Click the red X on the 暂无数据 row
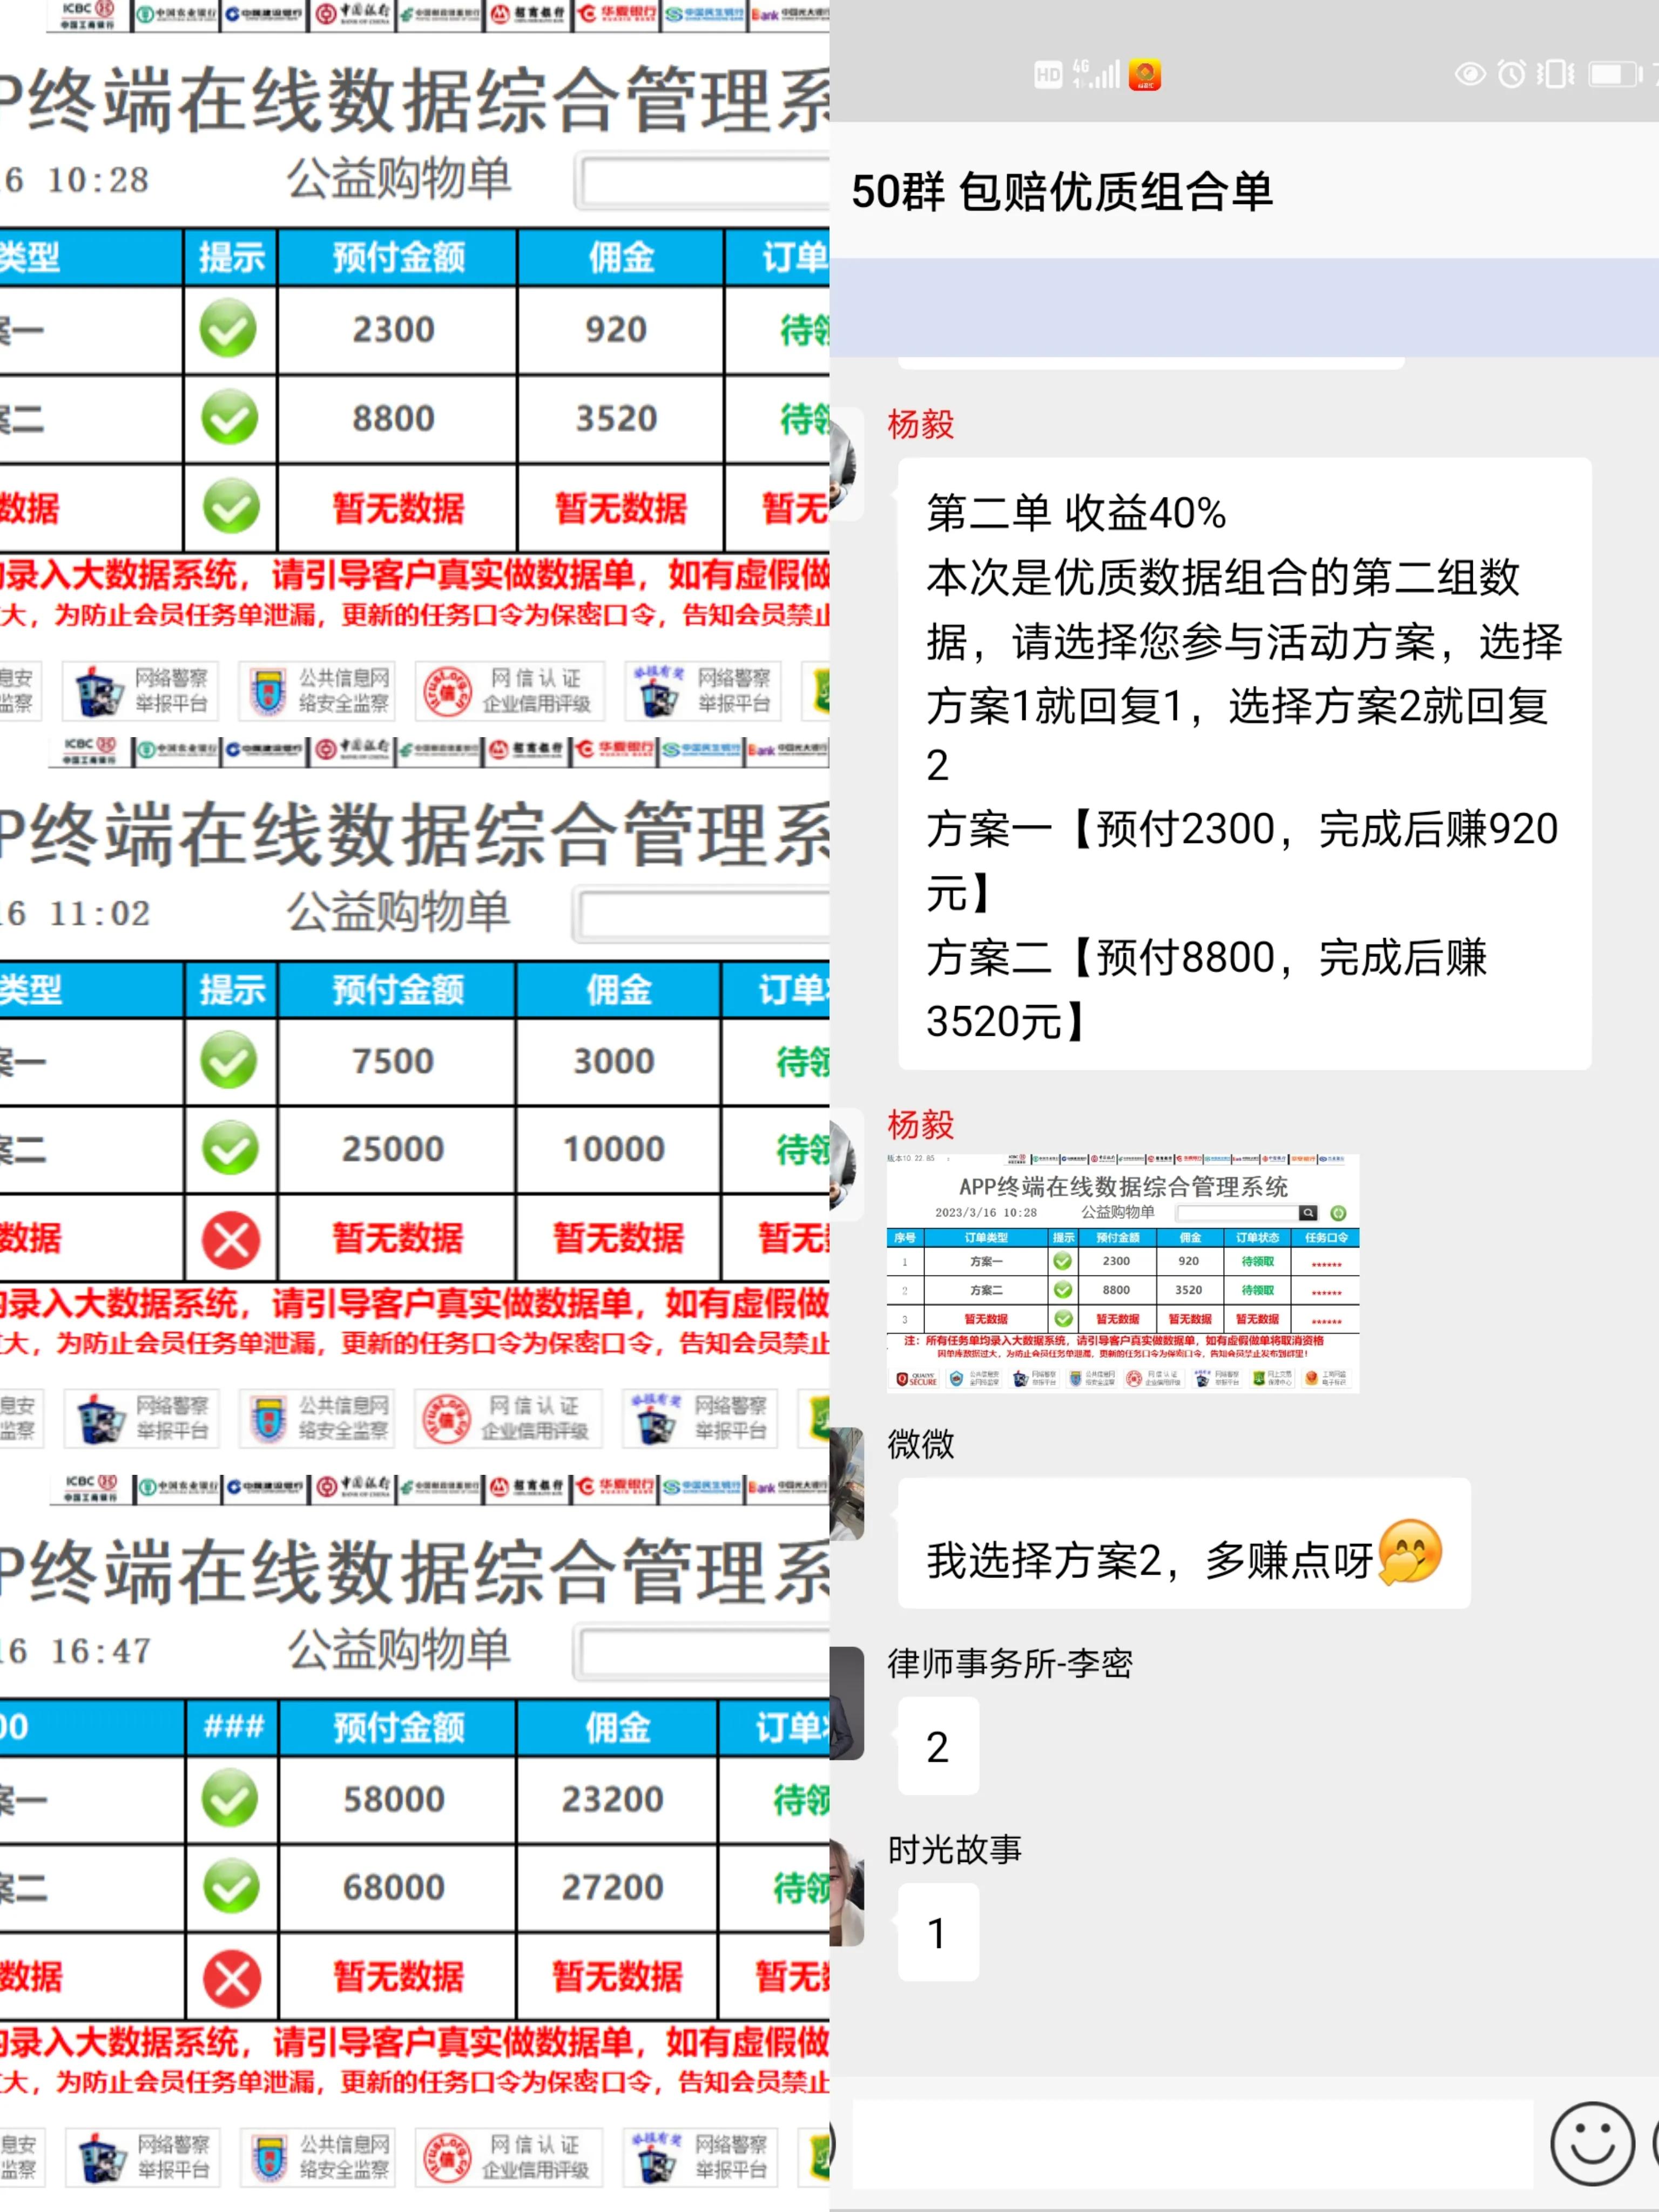1659x2212 pixels. (x=230, y=1240)
